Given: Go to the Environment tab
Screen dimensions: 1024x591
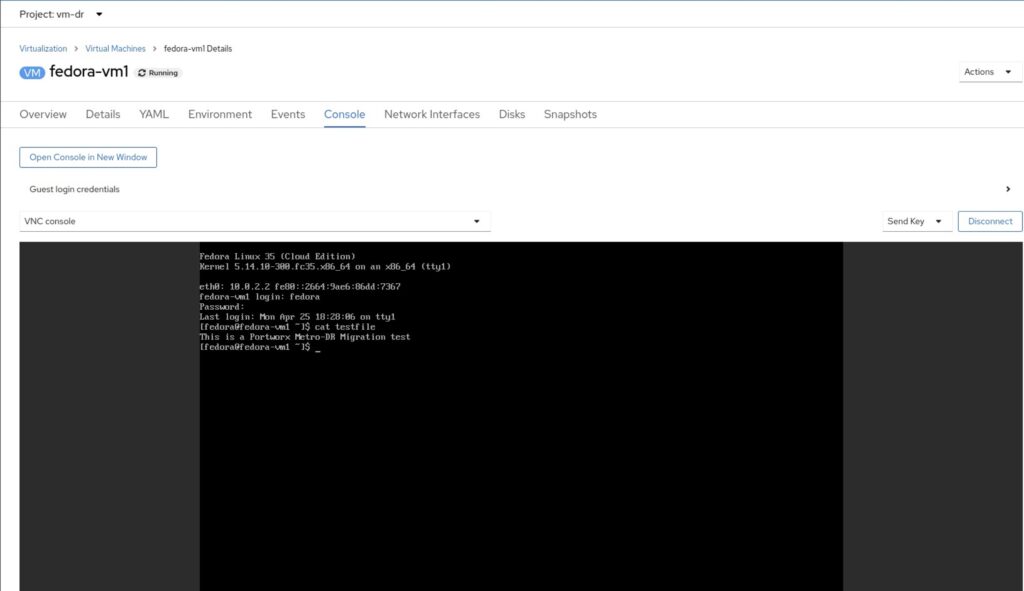Looking at the screenshot, I should (x=220, y=114).
